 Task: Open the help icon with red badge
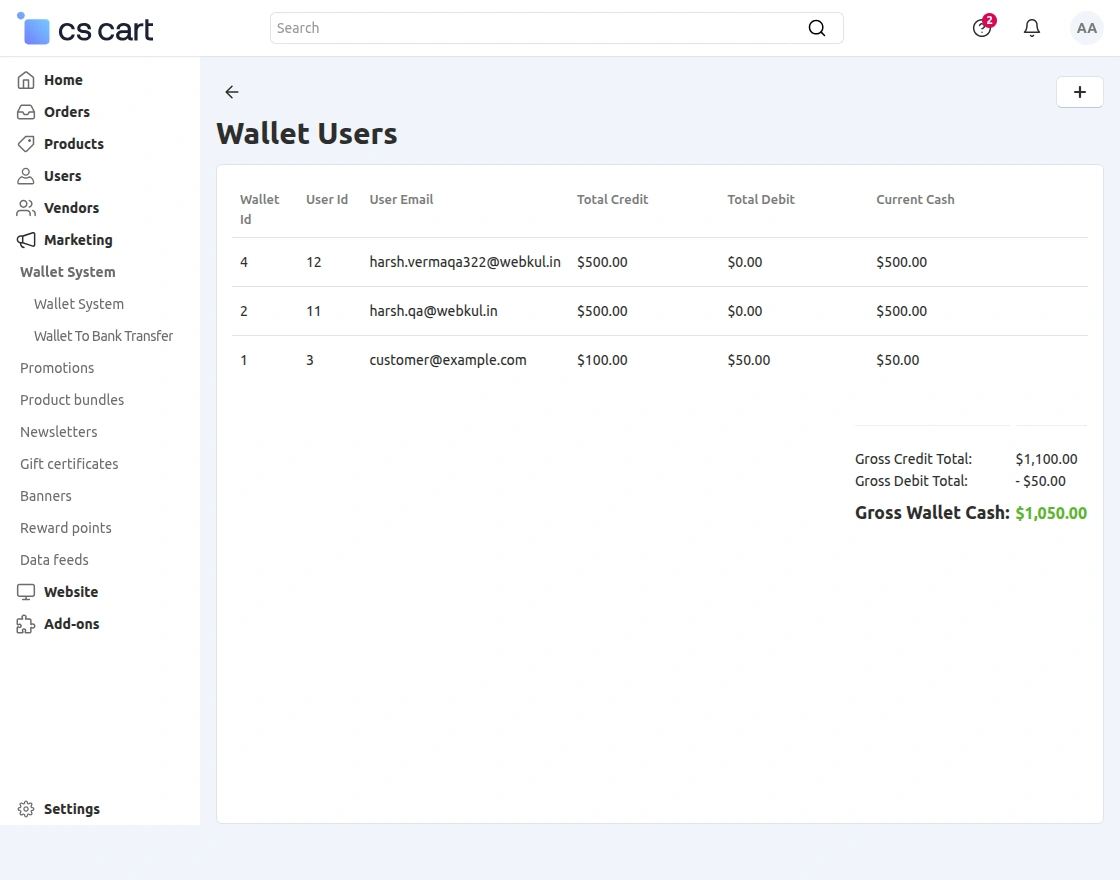981,28
